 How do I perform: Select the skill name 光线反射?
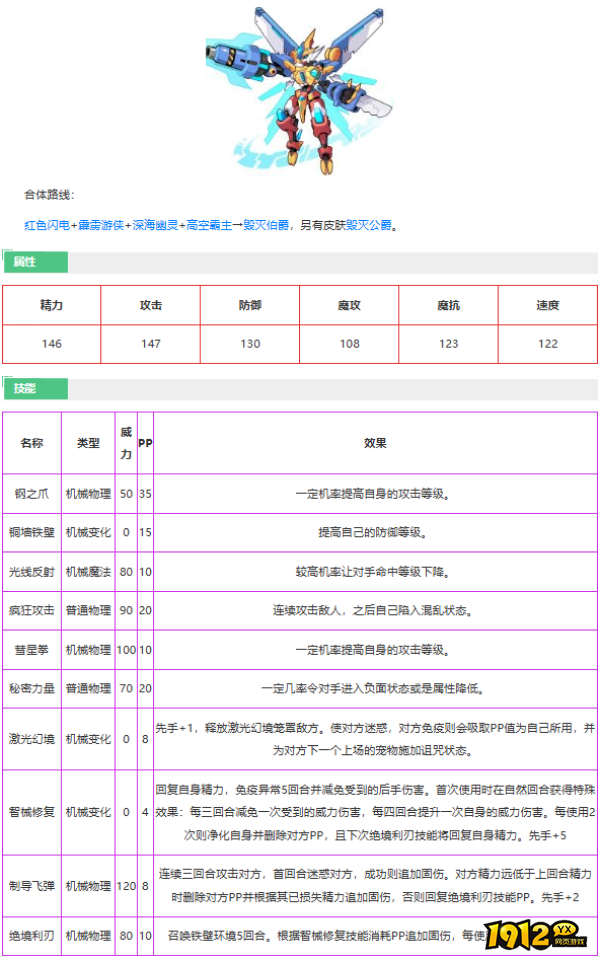32,572
